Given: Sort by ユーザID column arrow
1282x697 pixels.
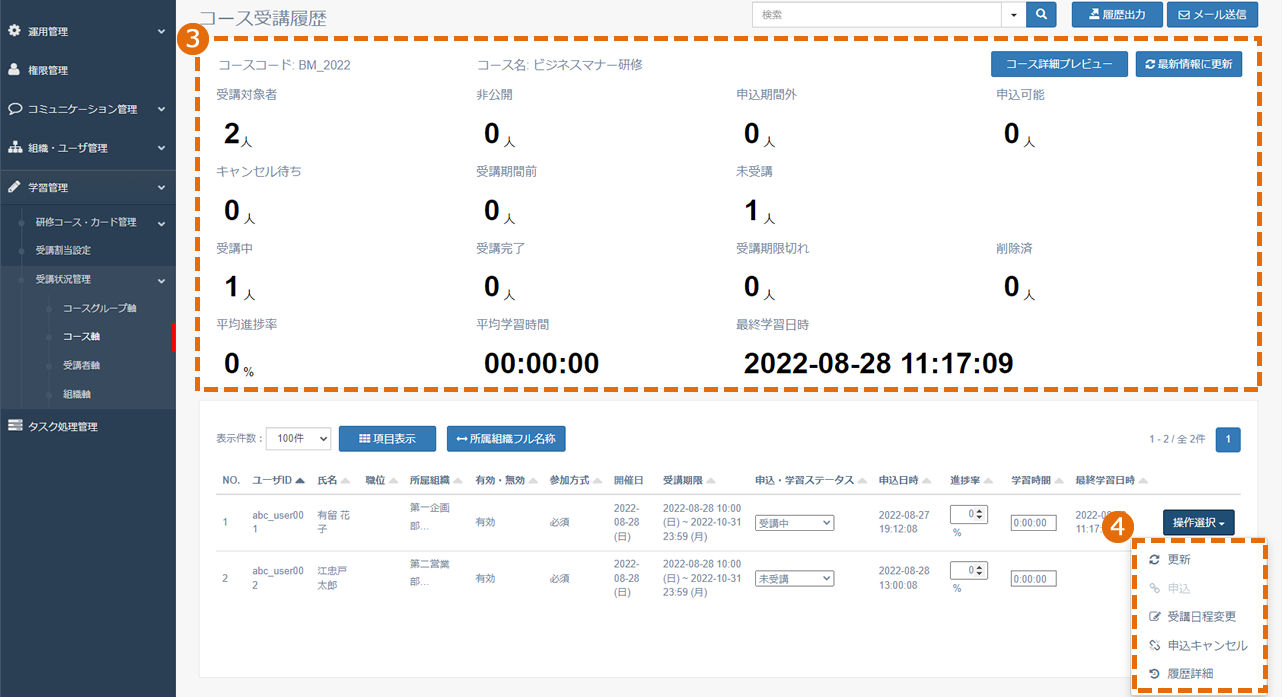Looking at the screenshot, I should [x=300, y=481].
